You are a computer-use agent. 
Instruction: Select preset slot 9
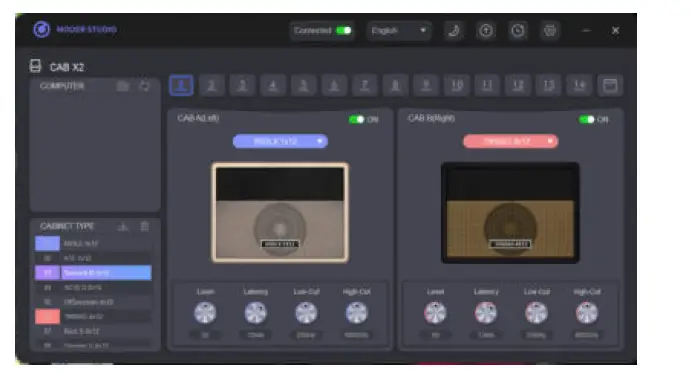pos(426,85)
